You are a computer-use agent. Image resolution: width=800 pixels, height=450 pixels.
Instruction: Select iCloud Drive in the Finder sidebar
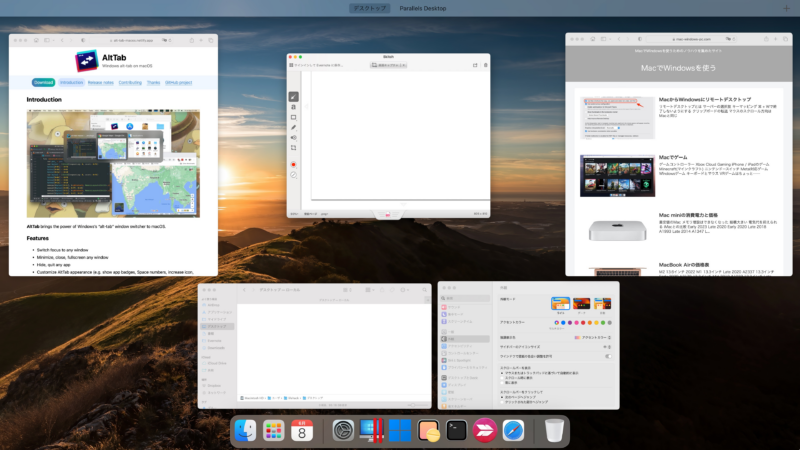click(x=217, y=363)
